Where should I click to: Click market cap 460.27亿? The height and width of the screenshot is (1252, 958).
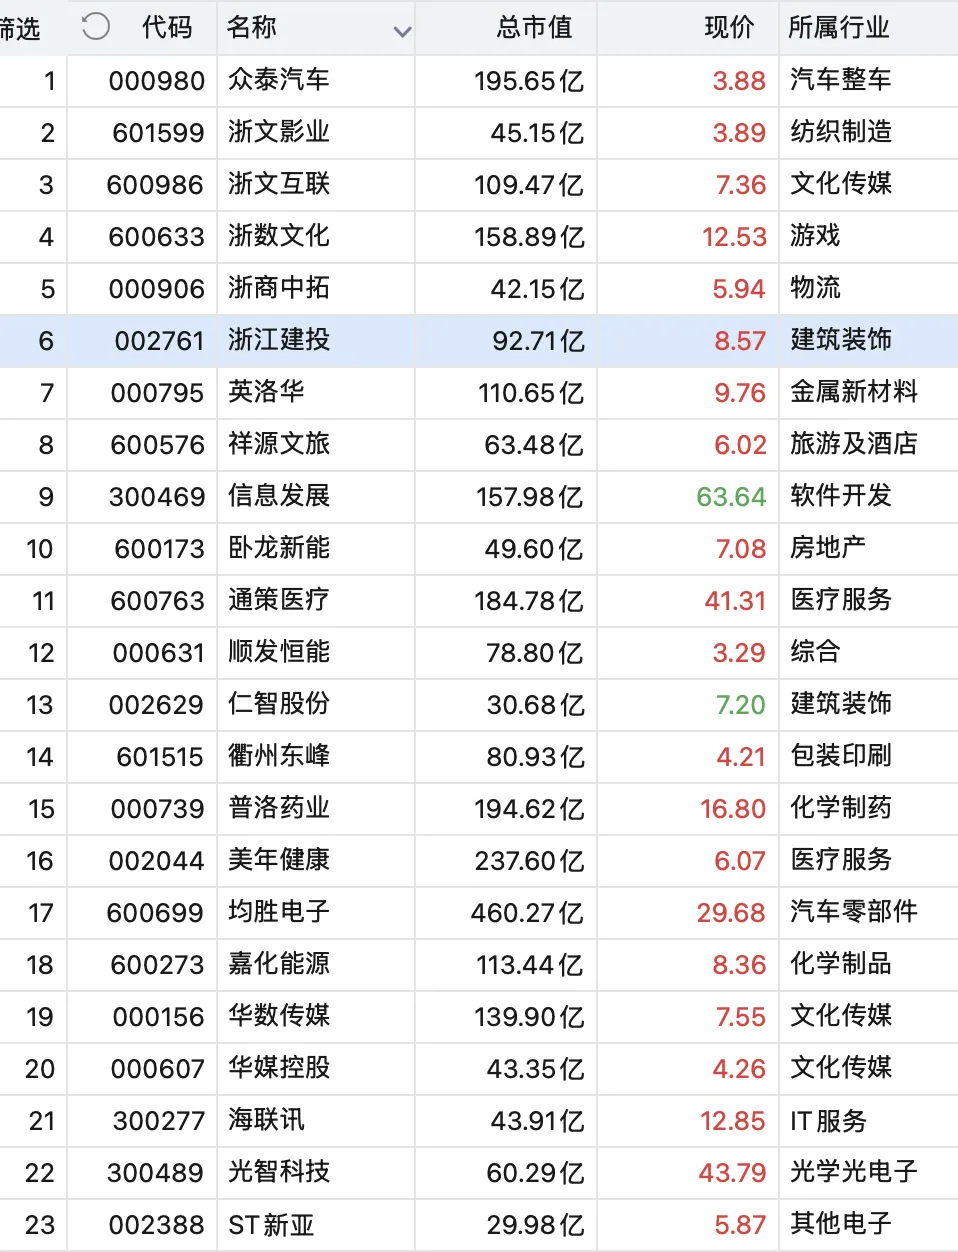pyautogui.click(x=528, y=913)
